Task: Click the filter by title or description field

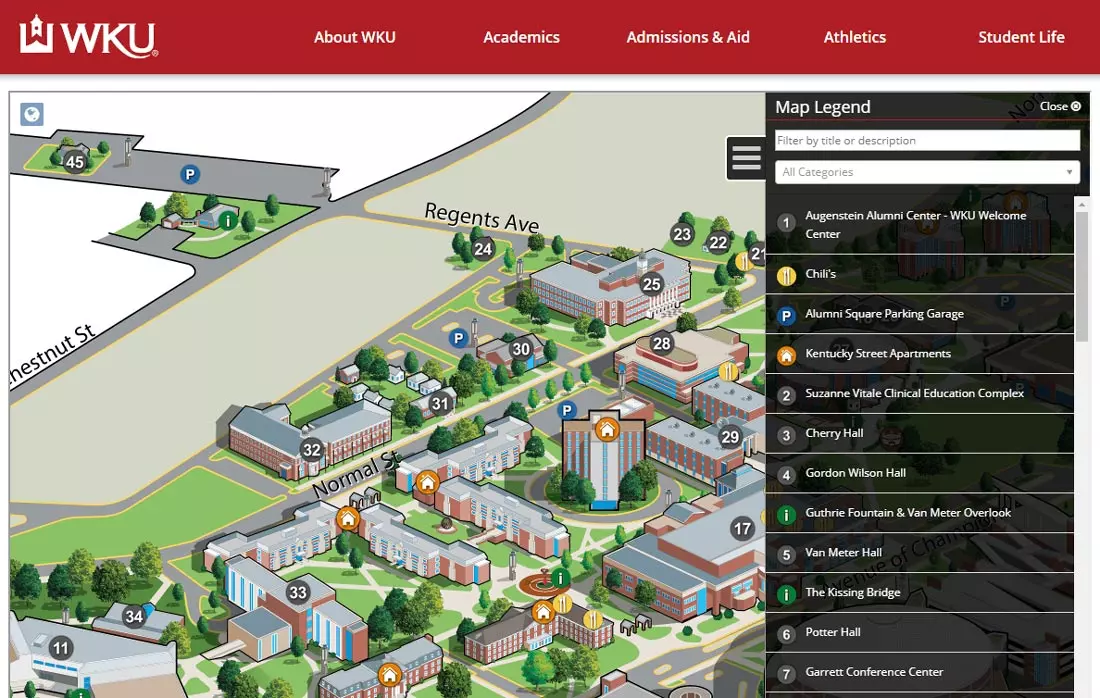Action: [926, 139]
